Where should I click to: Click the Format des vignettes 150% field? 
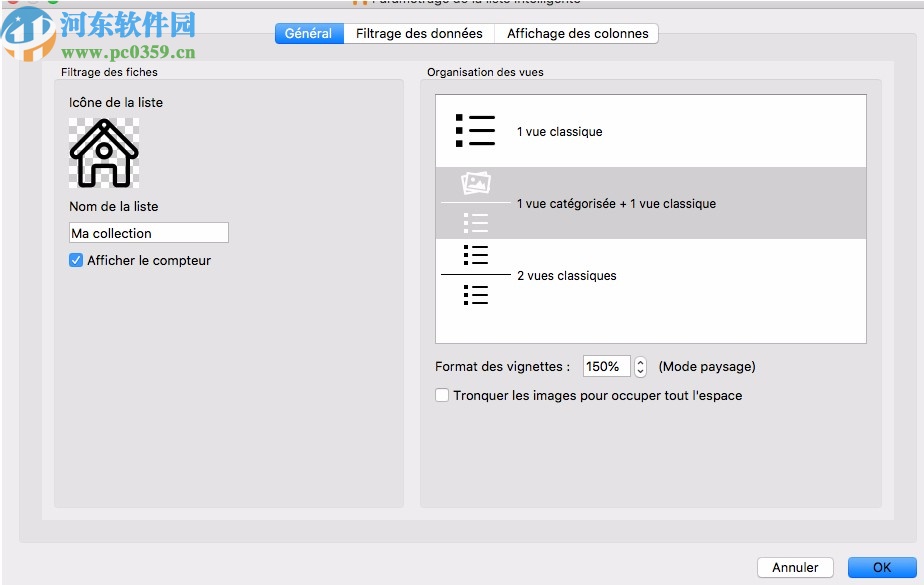606,366
